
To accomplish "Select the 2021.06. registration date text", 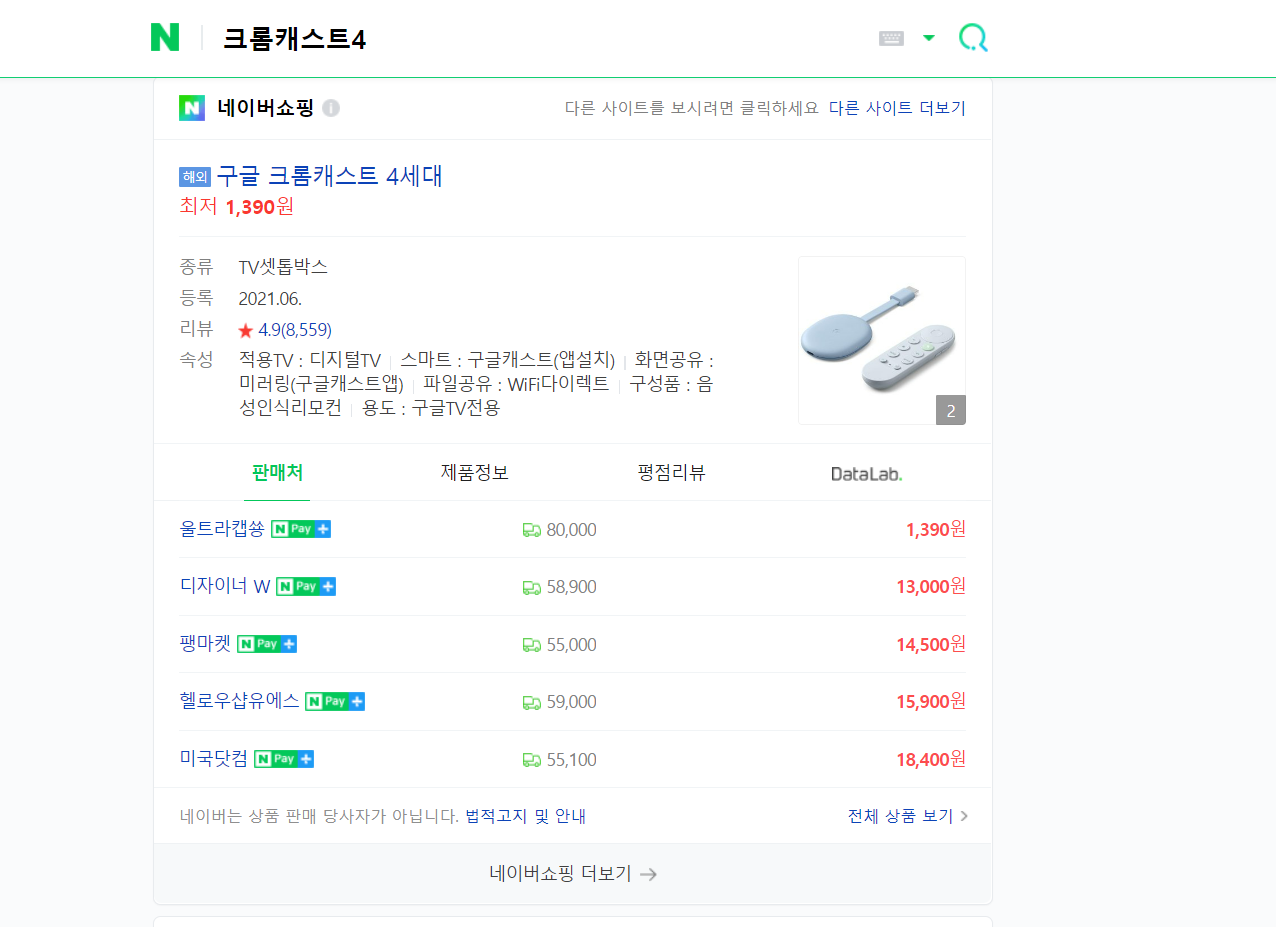I will 270,298.
